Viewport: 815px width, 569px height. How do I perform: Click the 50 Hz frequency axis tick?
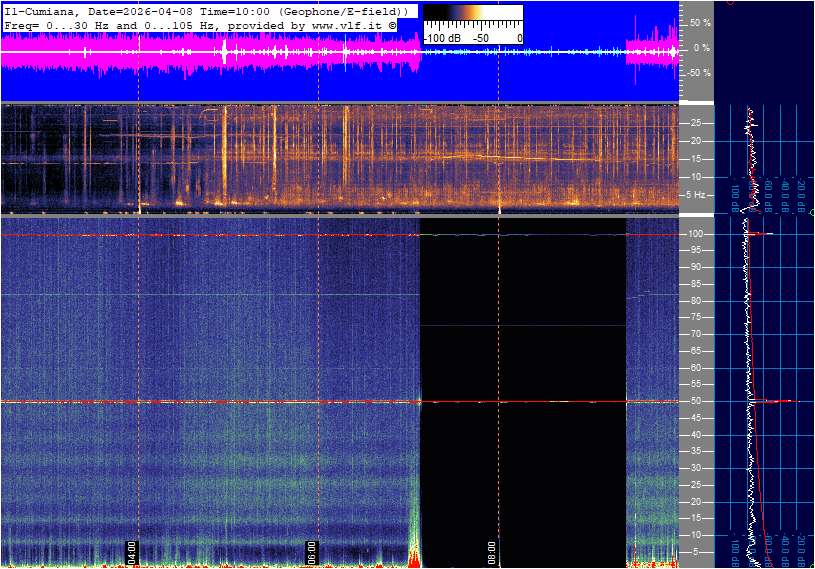coord(697,401)
